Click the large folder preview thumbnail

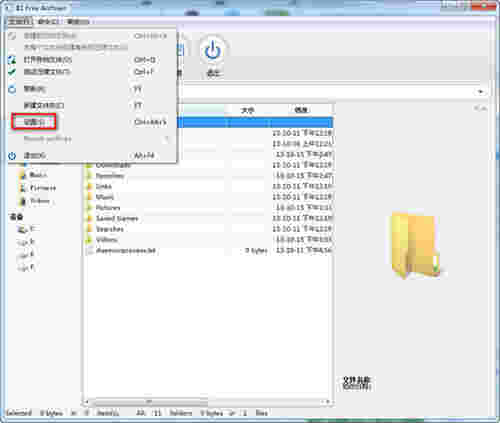point(416,246)
